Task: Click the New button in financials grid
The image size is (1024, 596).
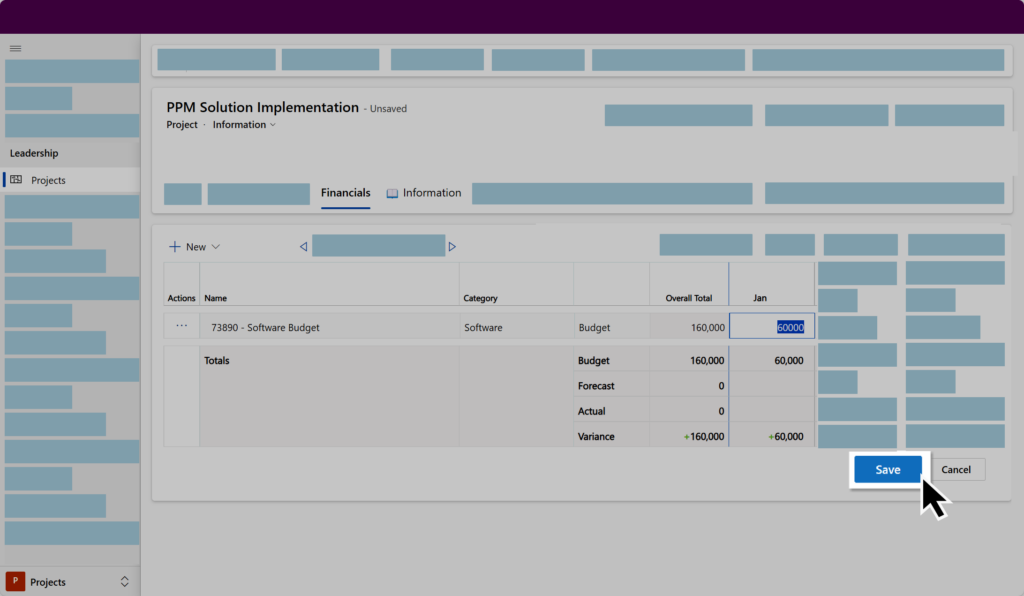Action: [195, 247]
